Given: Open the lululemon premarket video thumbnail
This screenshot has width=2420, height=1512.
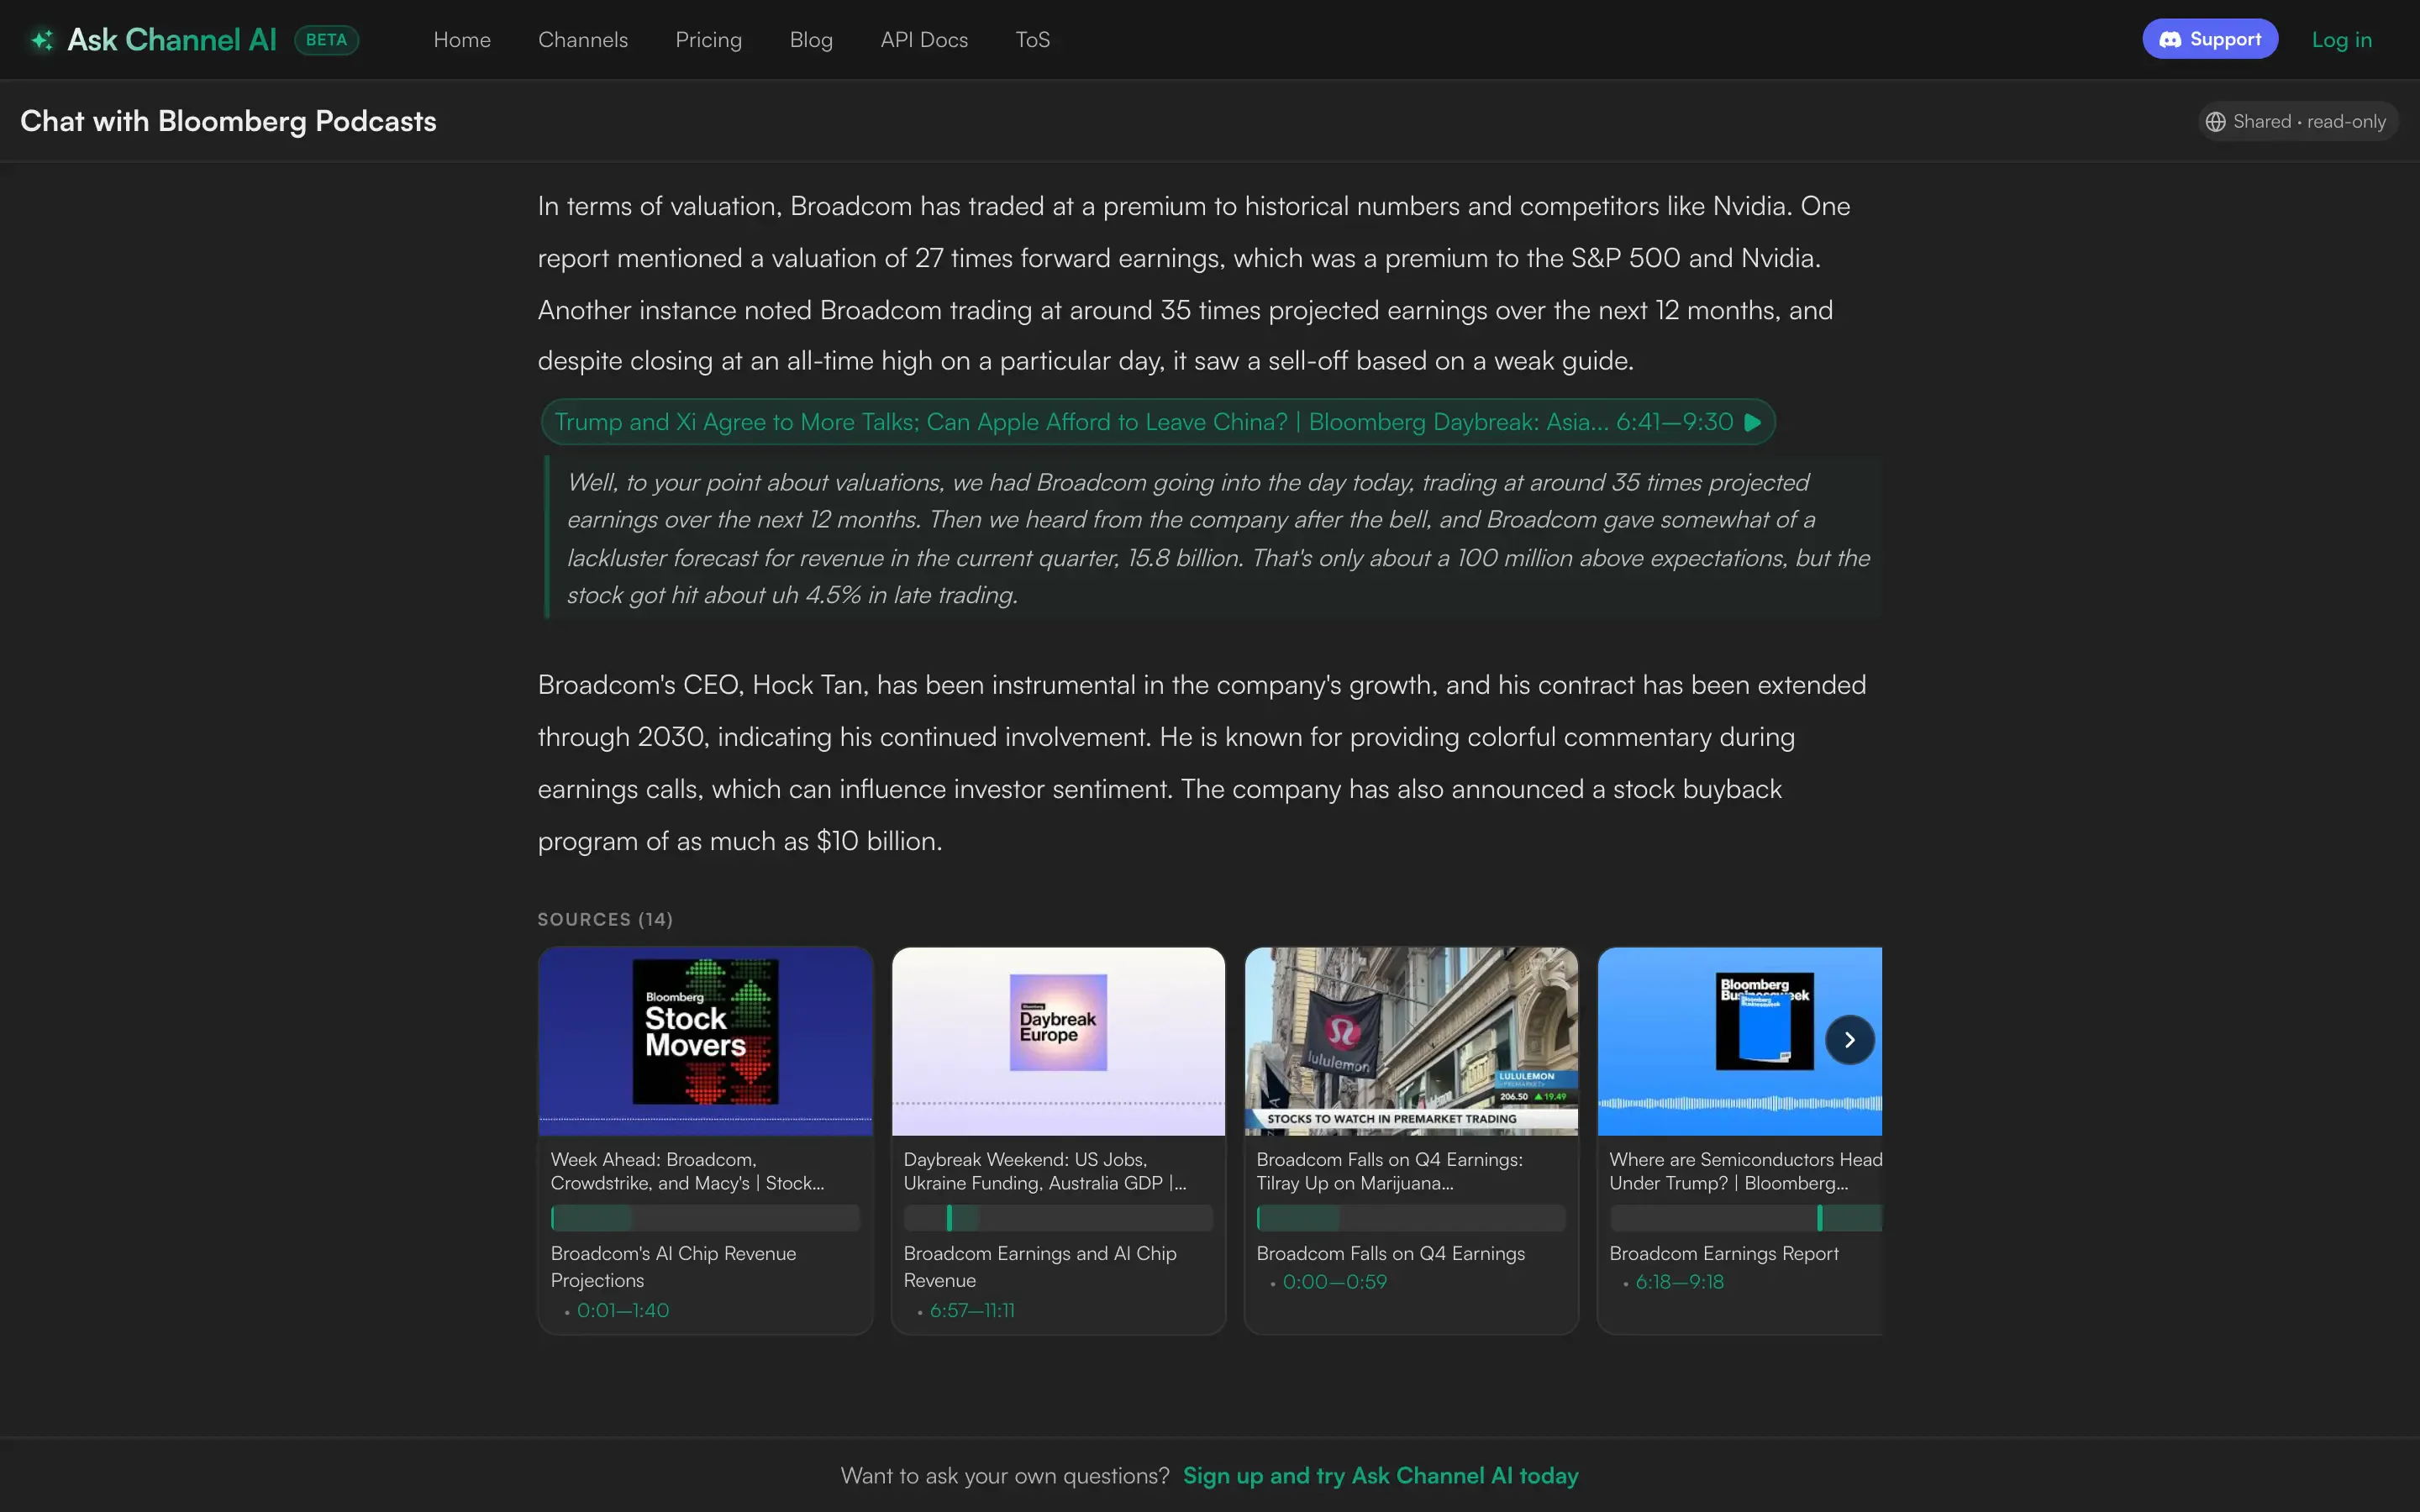Looking at the screenshot, I should [1411, 1041].
